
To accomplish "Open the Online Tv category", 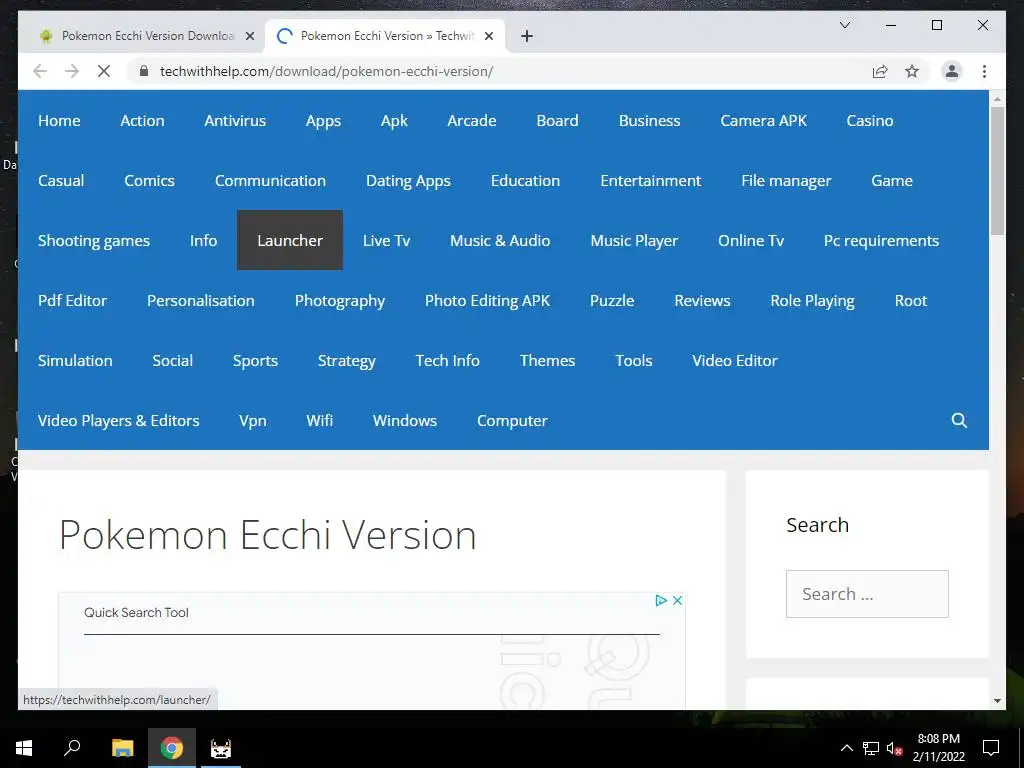I will (750, 240).
